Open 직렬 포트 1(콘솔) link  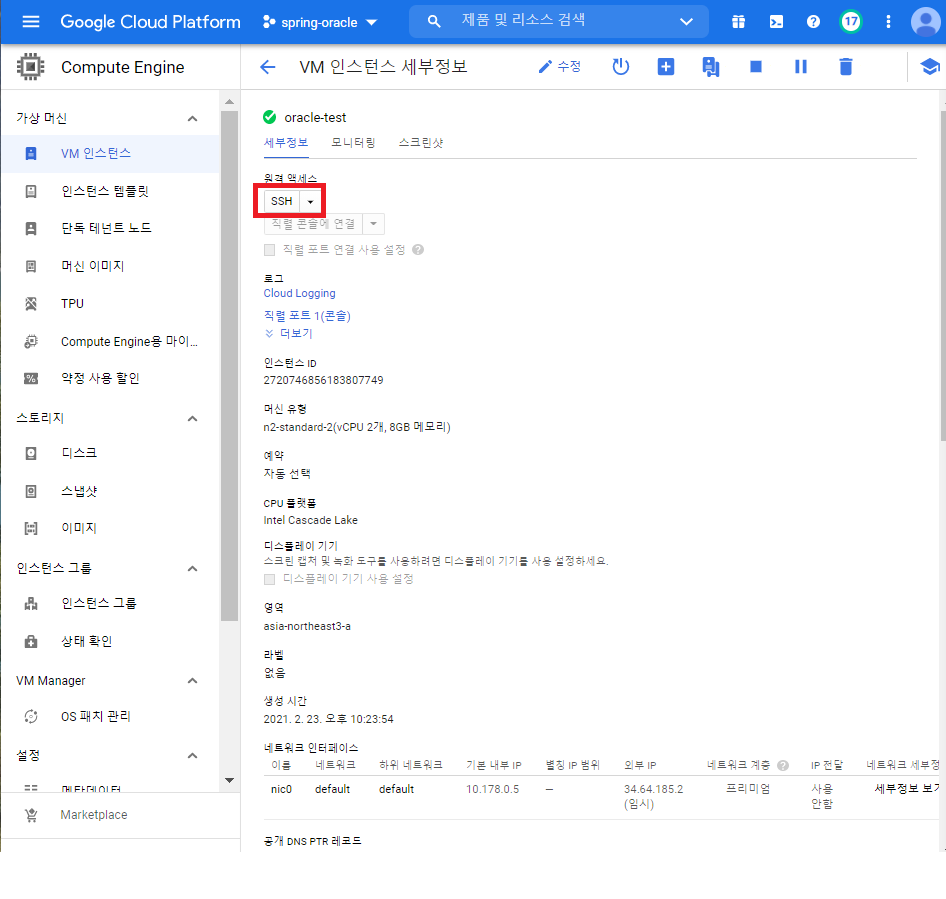(x=306, y=316)
